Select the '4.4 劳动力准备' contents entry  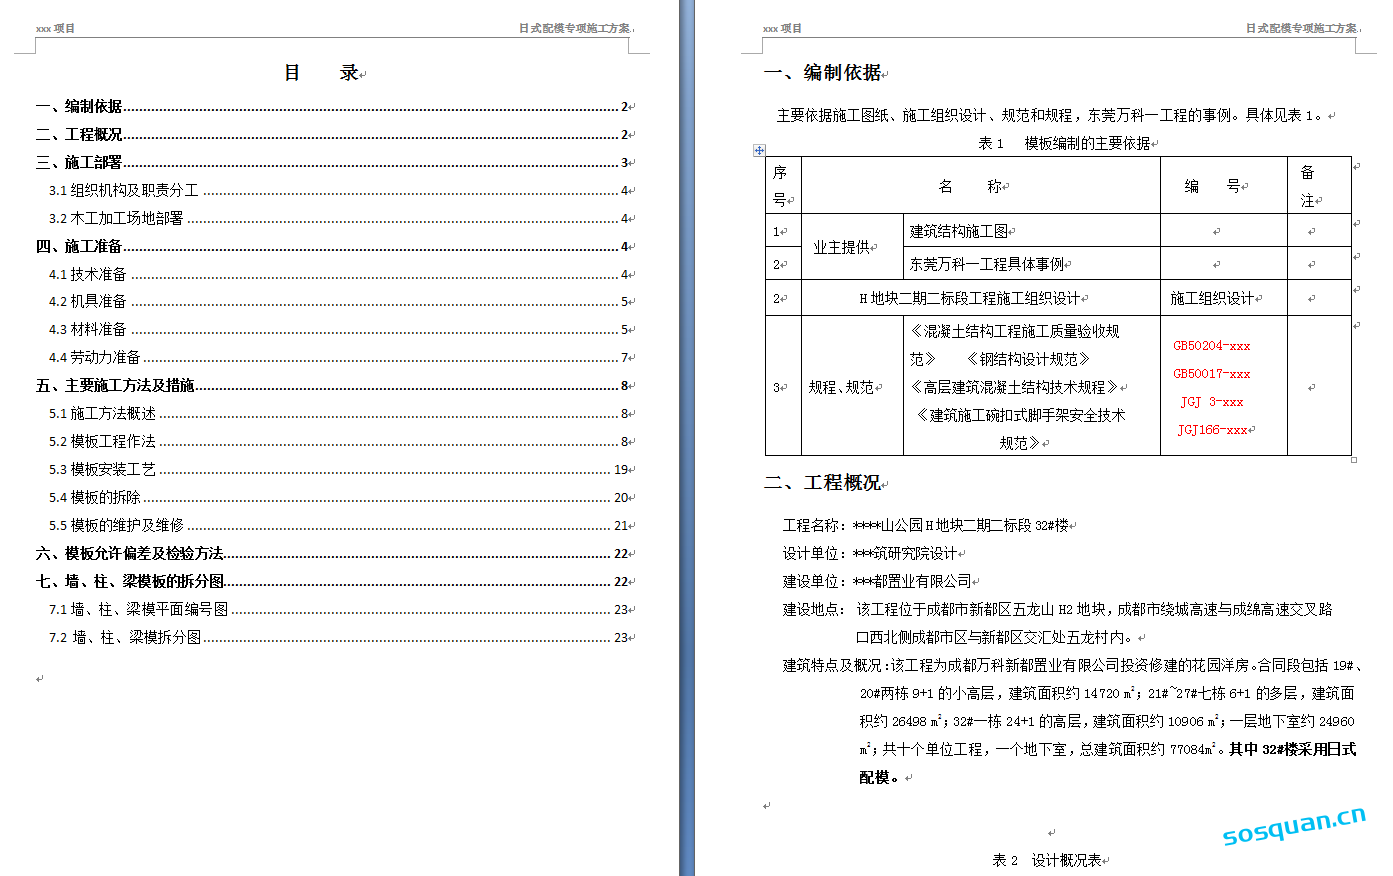(x=95, y=357)
